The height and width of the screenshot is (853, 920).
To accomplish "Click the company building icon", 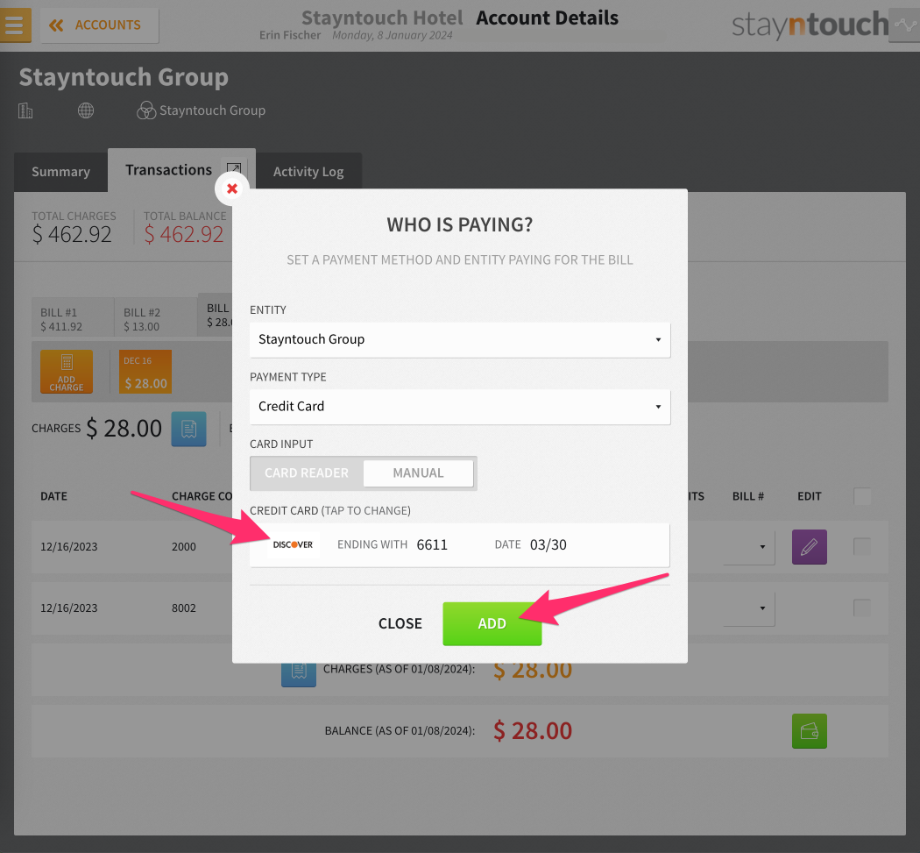I will point(25,110).
